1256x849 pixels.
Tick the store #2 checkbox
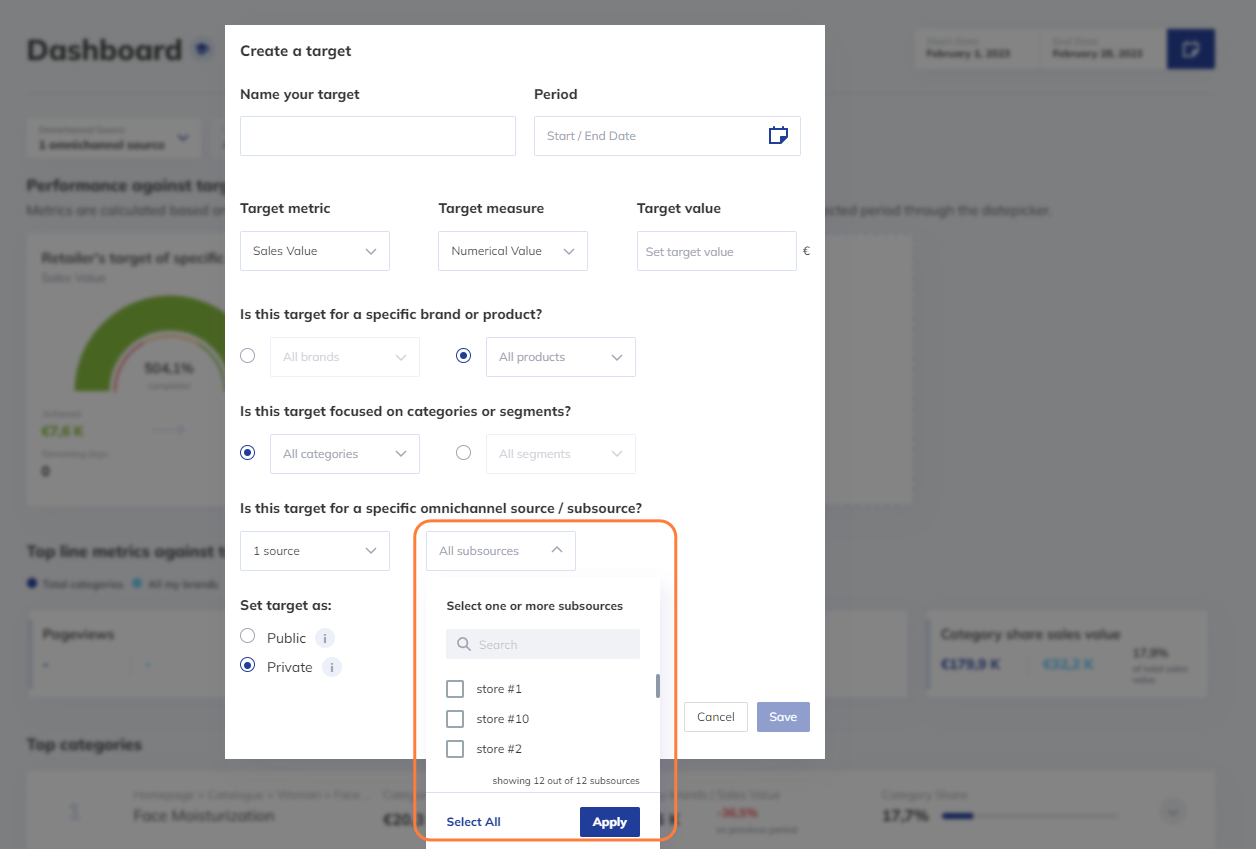coord(455,749)
